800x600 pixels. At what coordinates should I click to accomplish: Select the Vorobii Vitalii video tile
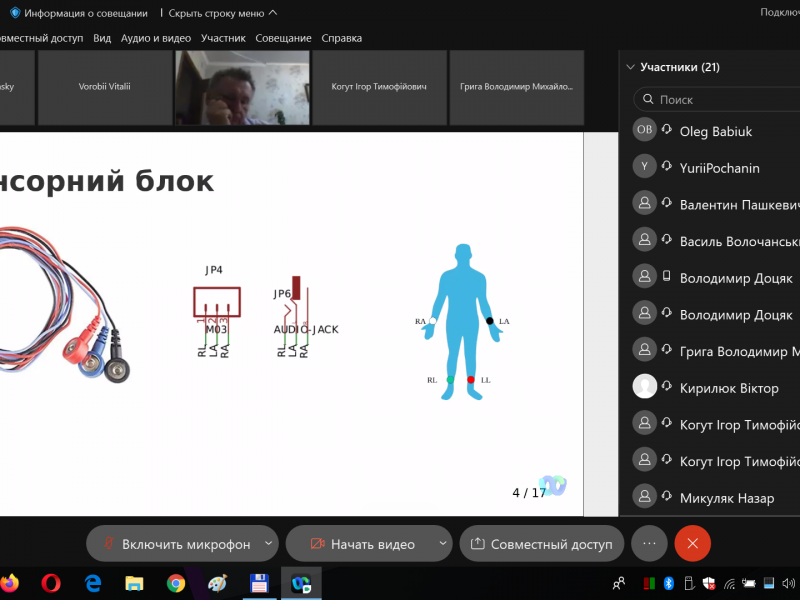[104, 87]
